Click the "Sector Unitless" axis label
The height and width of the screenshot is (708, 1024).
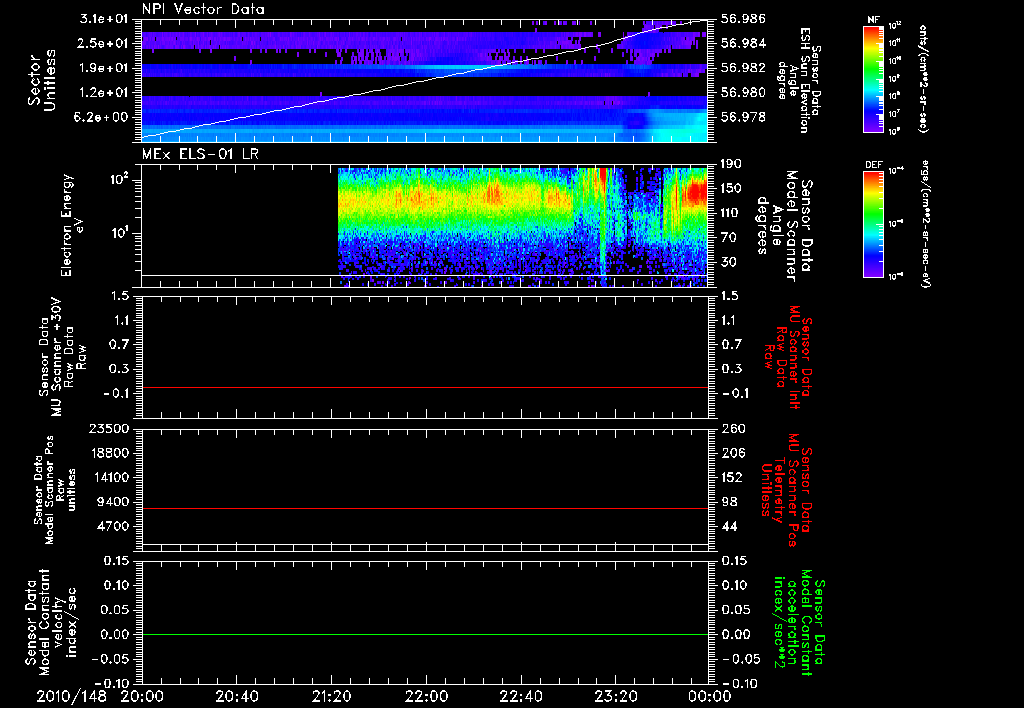[42, 80]
